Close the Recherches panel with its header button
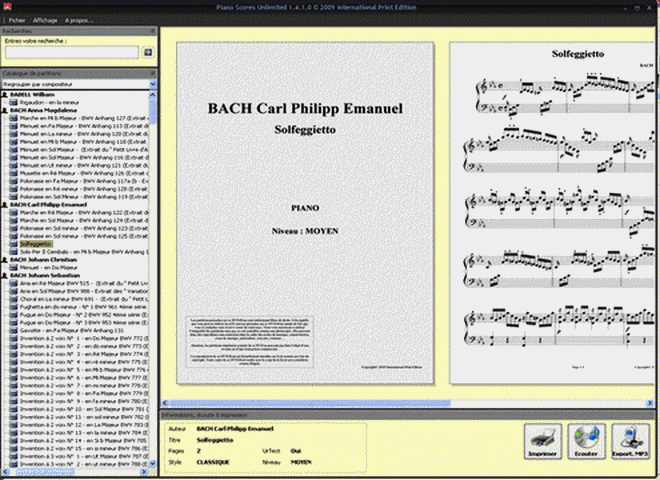 (x=153, y=31)
